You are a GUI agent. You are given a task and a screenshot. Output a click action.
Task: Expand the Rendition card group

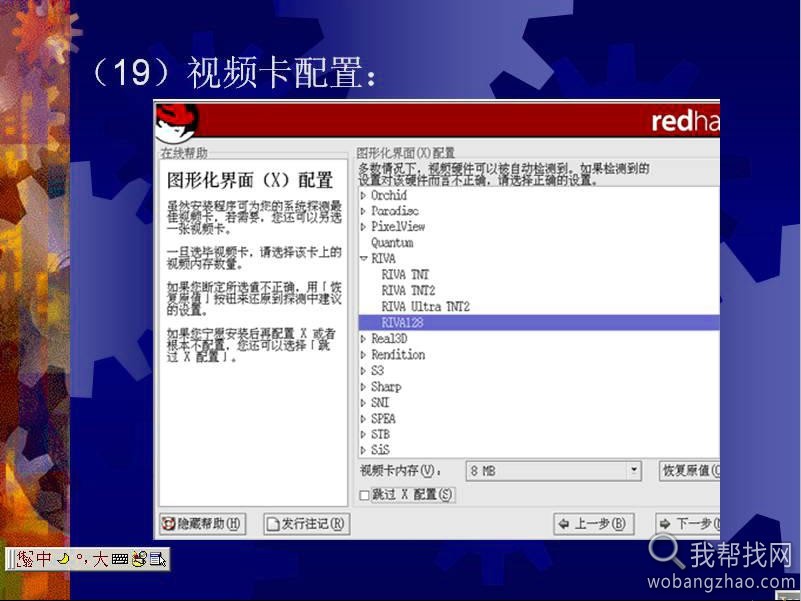(363, 355)
